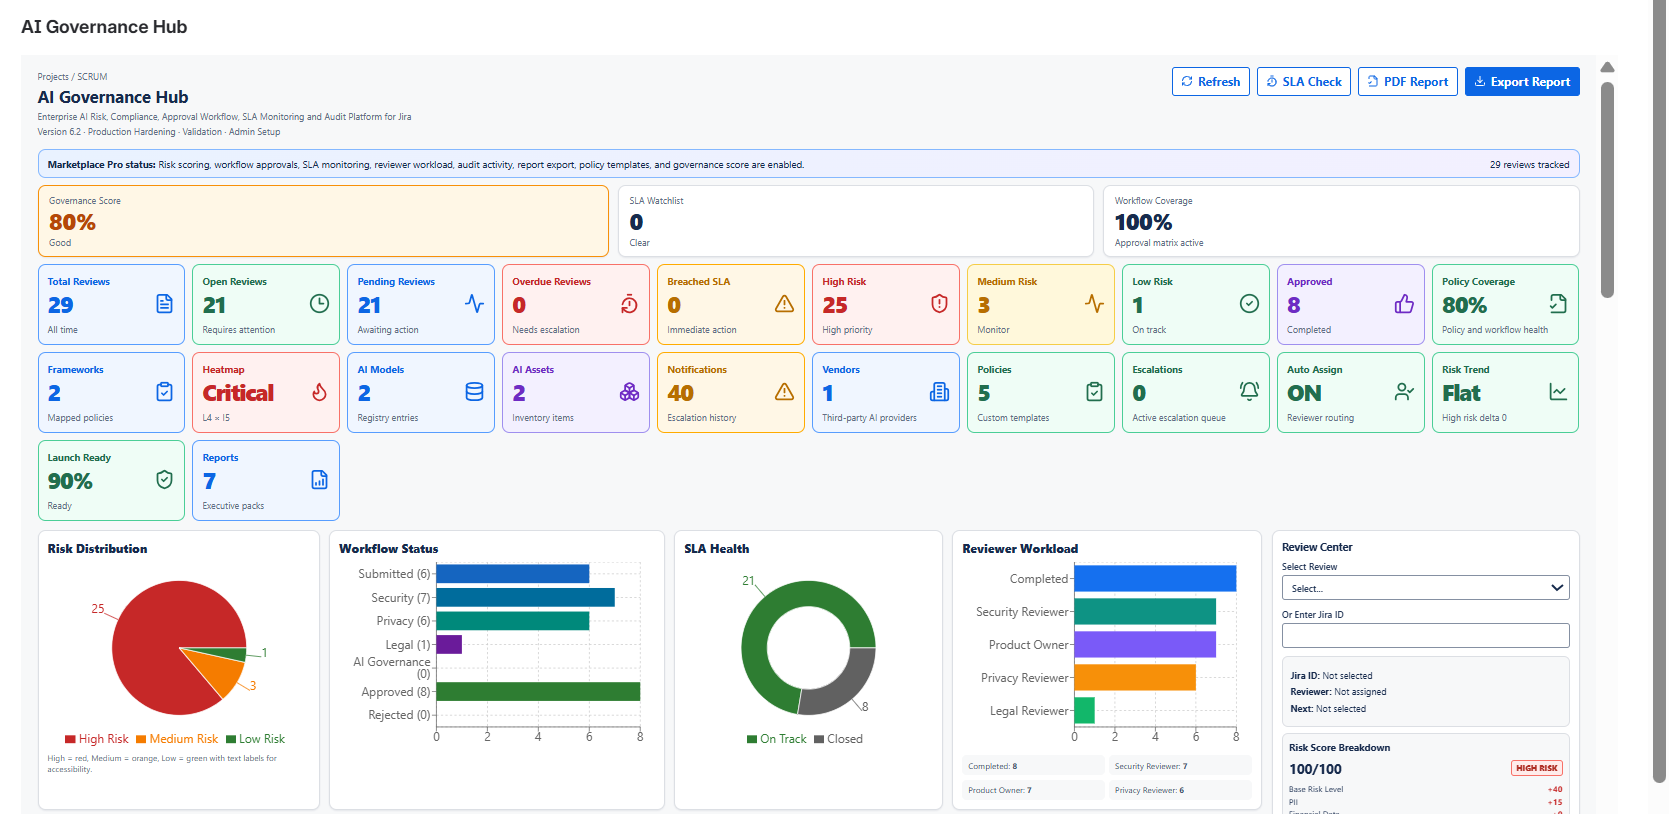Click the purple Legal bar in Workflow Status
The image size is (1669, 814).
[449, 644]
